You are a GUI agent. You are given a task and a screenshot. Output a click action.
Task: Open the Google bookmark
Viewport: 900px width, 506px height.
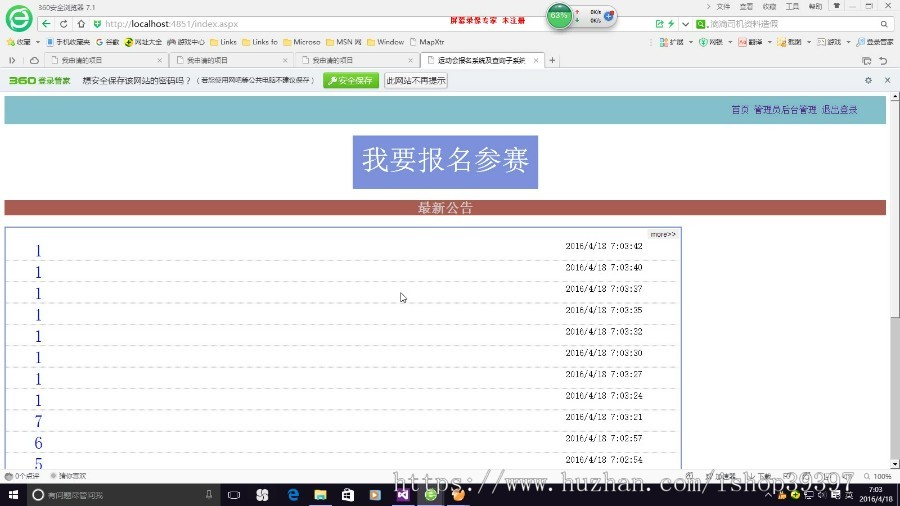coord(107,42)
